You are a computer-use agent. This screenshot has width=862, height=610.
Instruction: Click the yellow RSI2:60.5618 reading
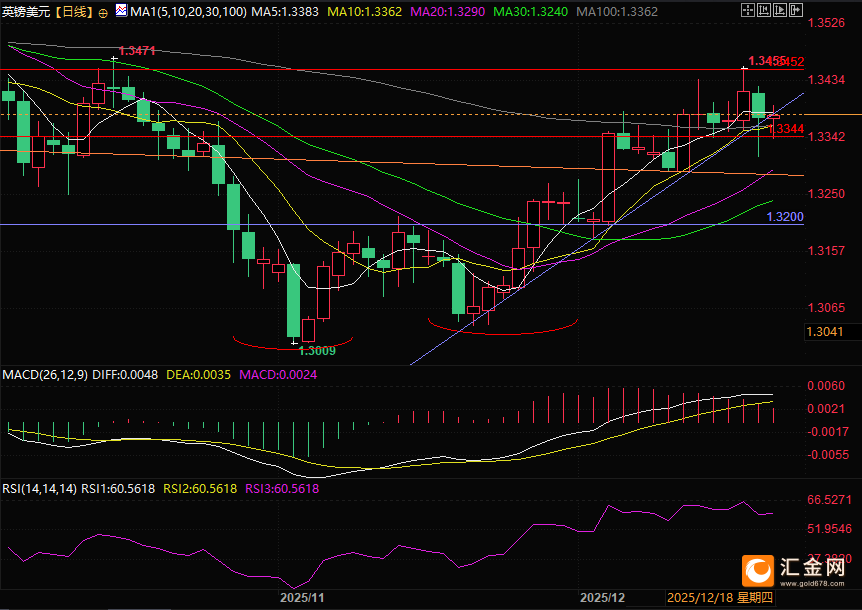[x=200, y=489]
